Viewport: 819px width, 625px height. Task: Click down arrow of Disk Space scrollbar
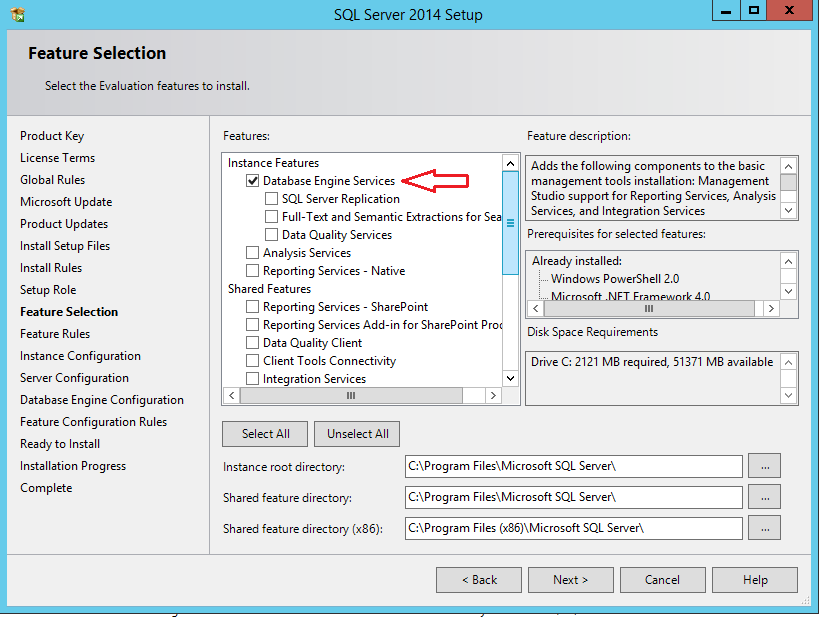[x=788, y=395]
